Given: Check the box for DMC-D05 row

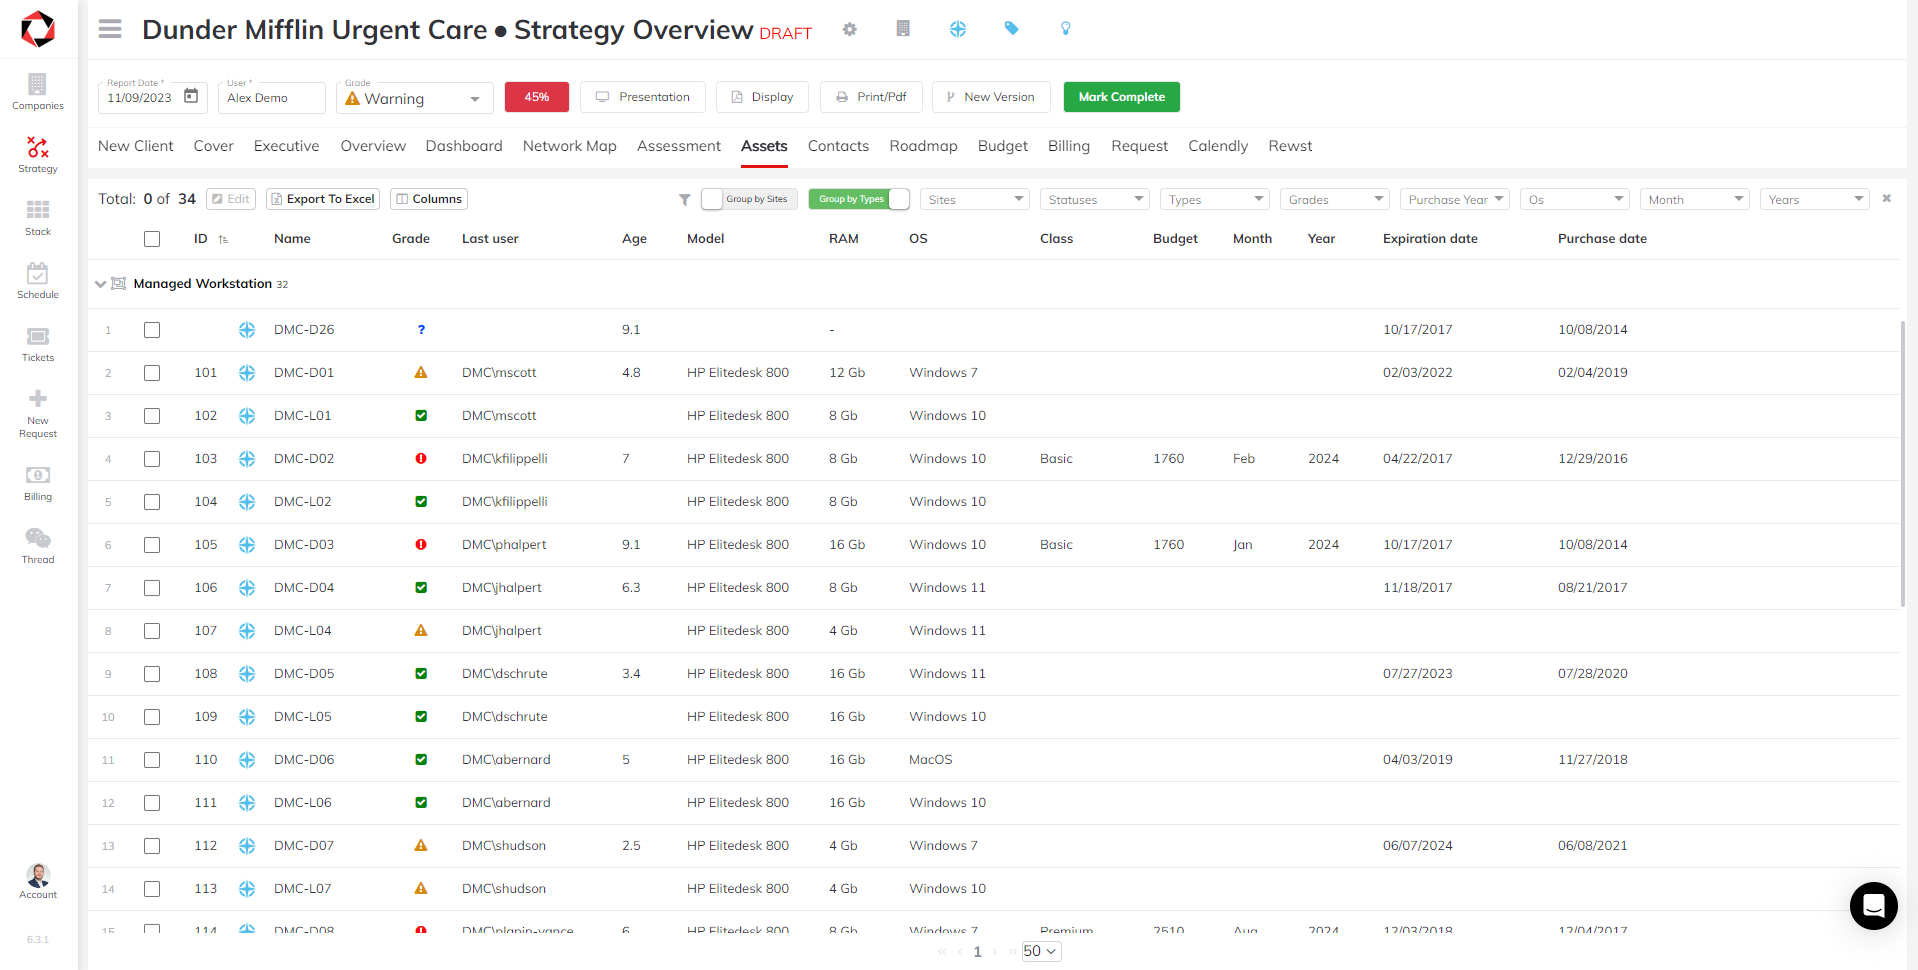Looking at the screenshot, I should click(x=152, y=674).
